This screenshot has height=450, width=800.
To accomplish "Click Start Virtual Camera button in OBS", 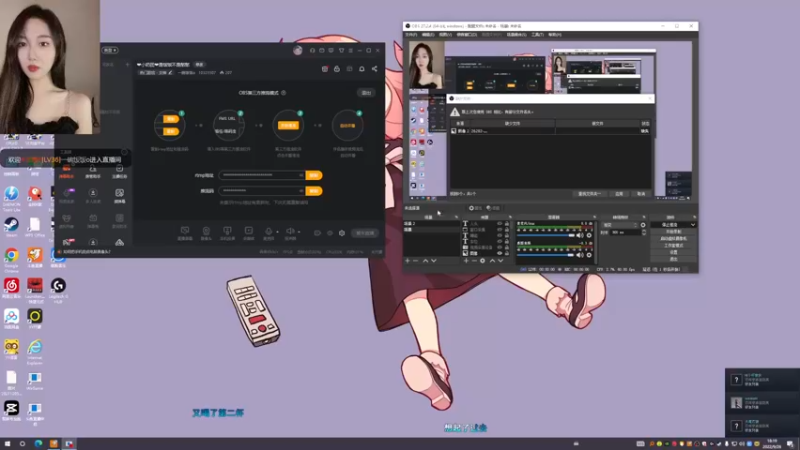I will tap(673, 239).
